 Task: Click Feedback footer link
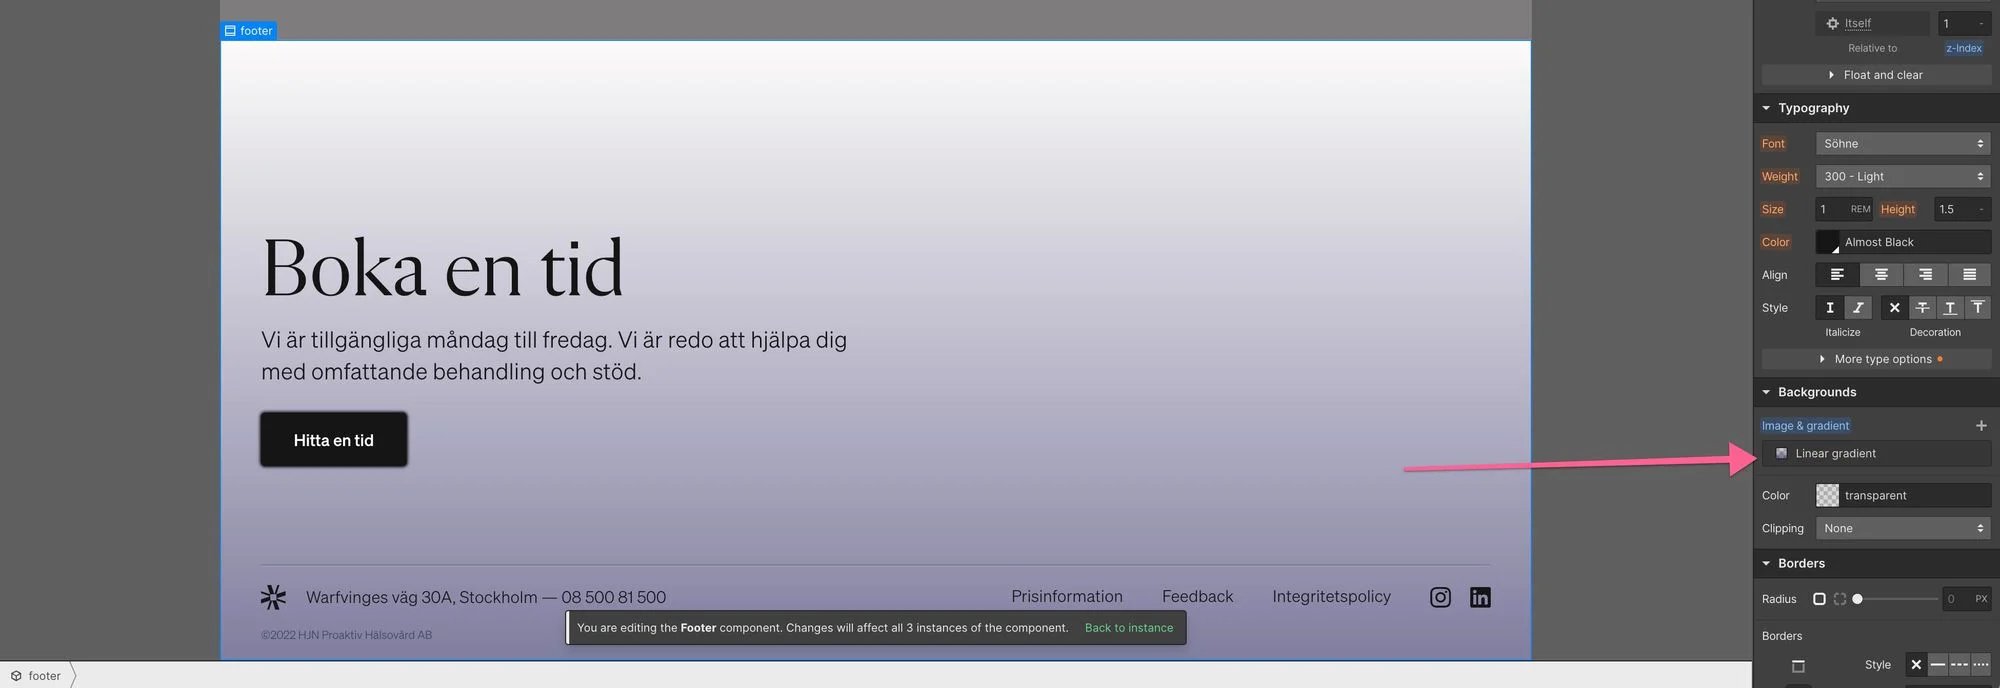1197,597
